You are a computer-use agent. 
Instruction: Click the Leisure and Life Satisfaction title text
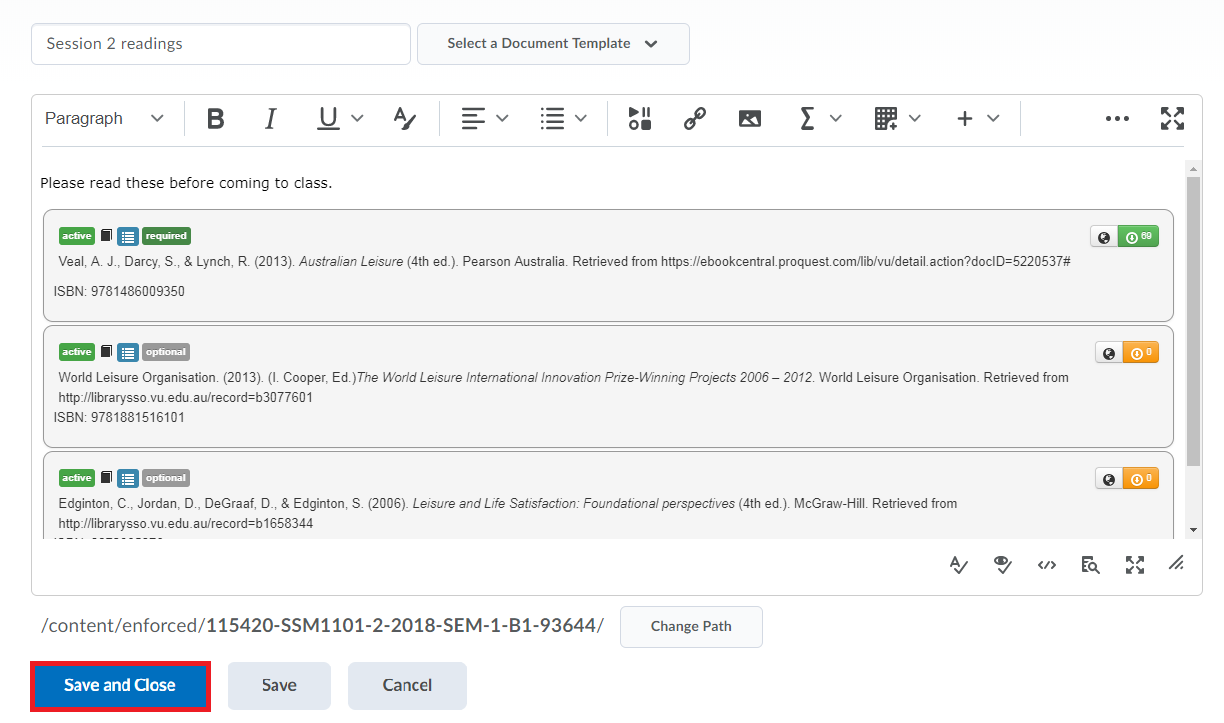(x=574, y=504)
